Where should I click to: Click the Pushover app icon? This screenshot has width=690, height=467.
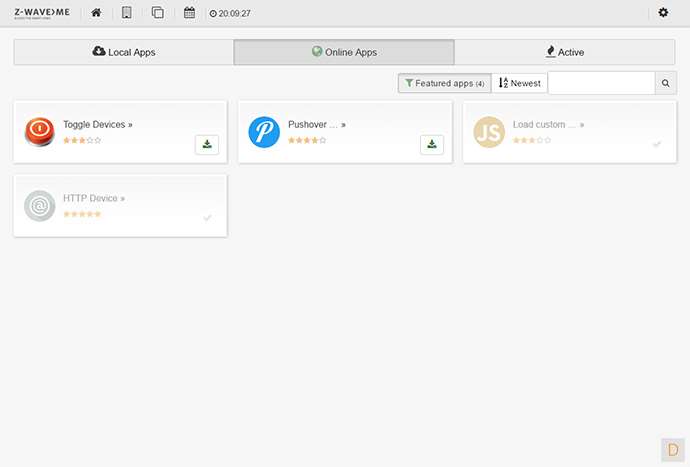click(264, 132)
